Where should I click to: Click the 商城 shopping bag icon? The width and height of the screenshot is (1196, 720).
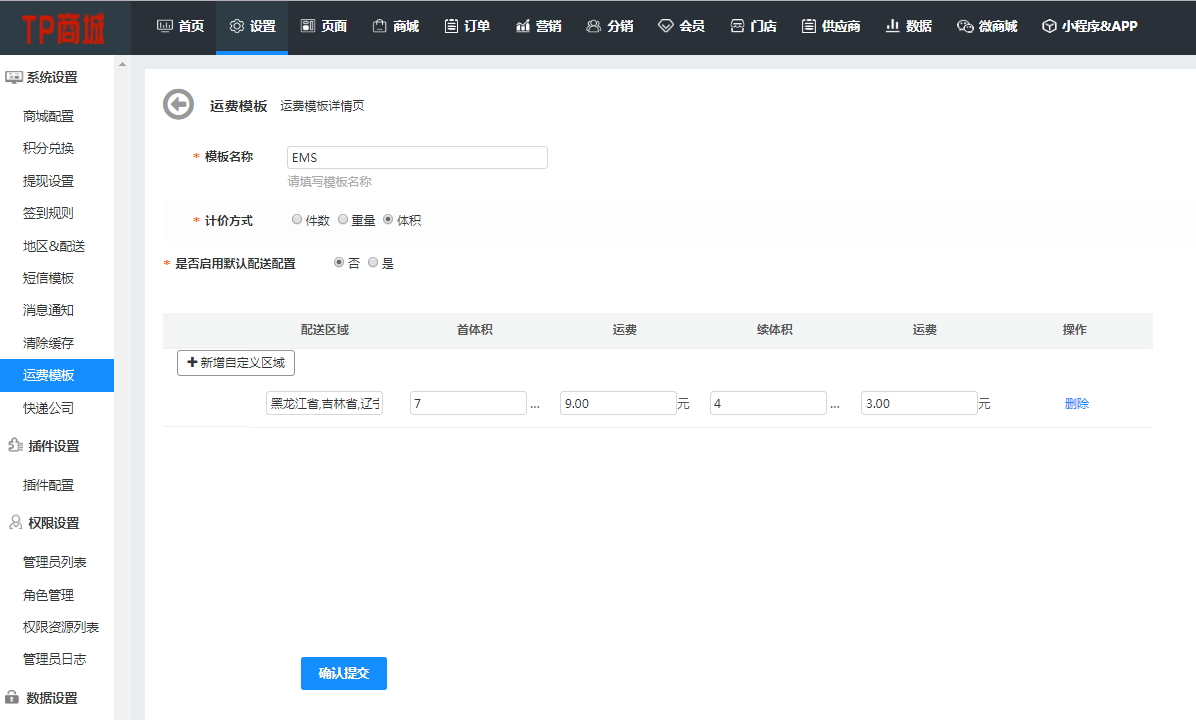[380, 27]
